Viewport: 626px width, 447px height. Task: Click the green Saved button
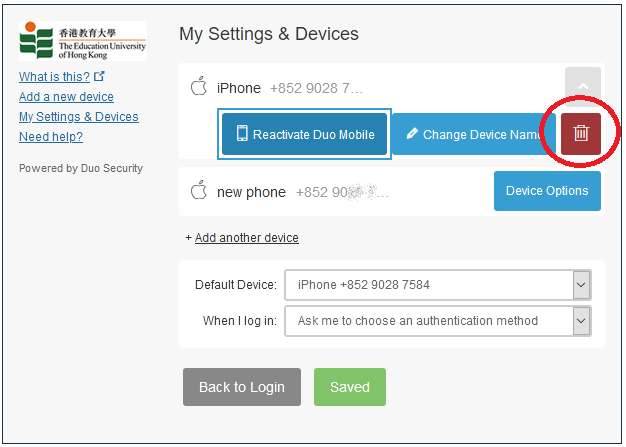(349, 387)
